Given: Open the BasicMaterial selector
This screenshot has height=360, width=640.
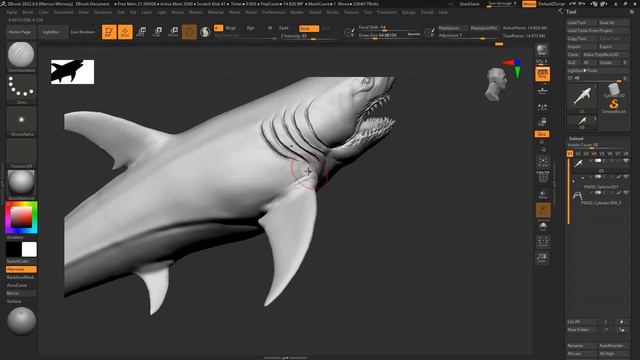Looking at the screenshot, I should (21, 183).
